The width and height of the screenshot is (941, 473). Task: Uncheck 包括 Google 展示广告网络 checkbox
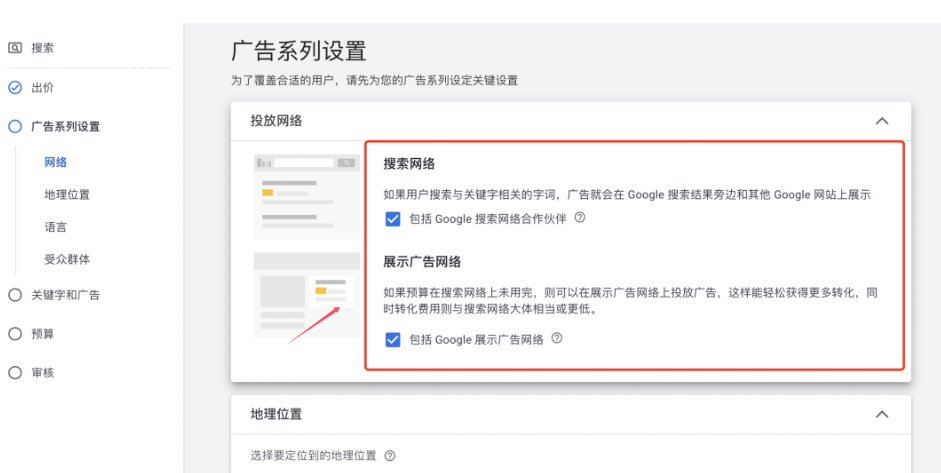tap(393, 340)
